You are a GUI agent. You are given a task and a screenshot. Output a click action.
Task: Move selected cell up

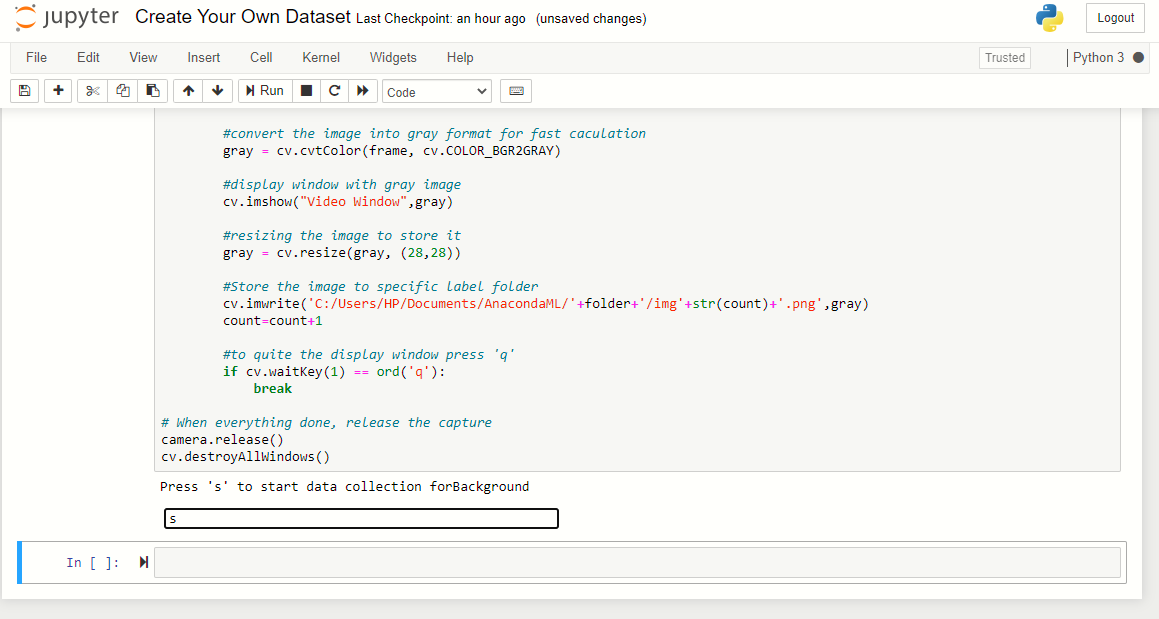188,91
